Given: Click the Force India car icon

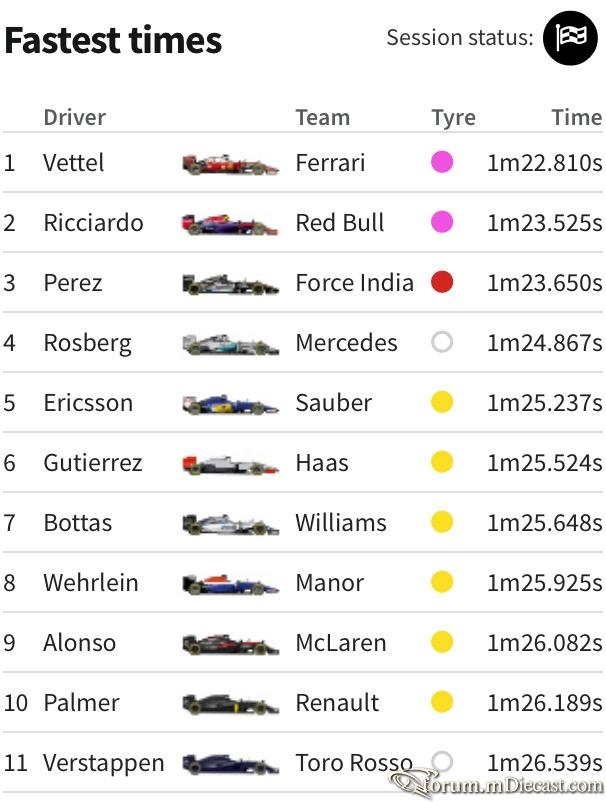Looking at the screenshot, I should 231,284.
